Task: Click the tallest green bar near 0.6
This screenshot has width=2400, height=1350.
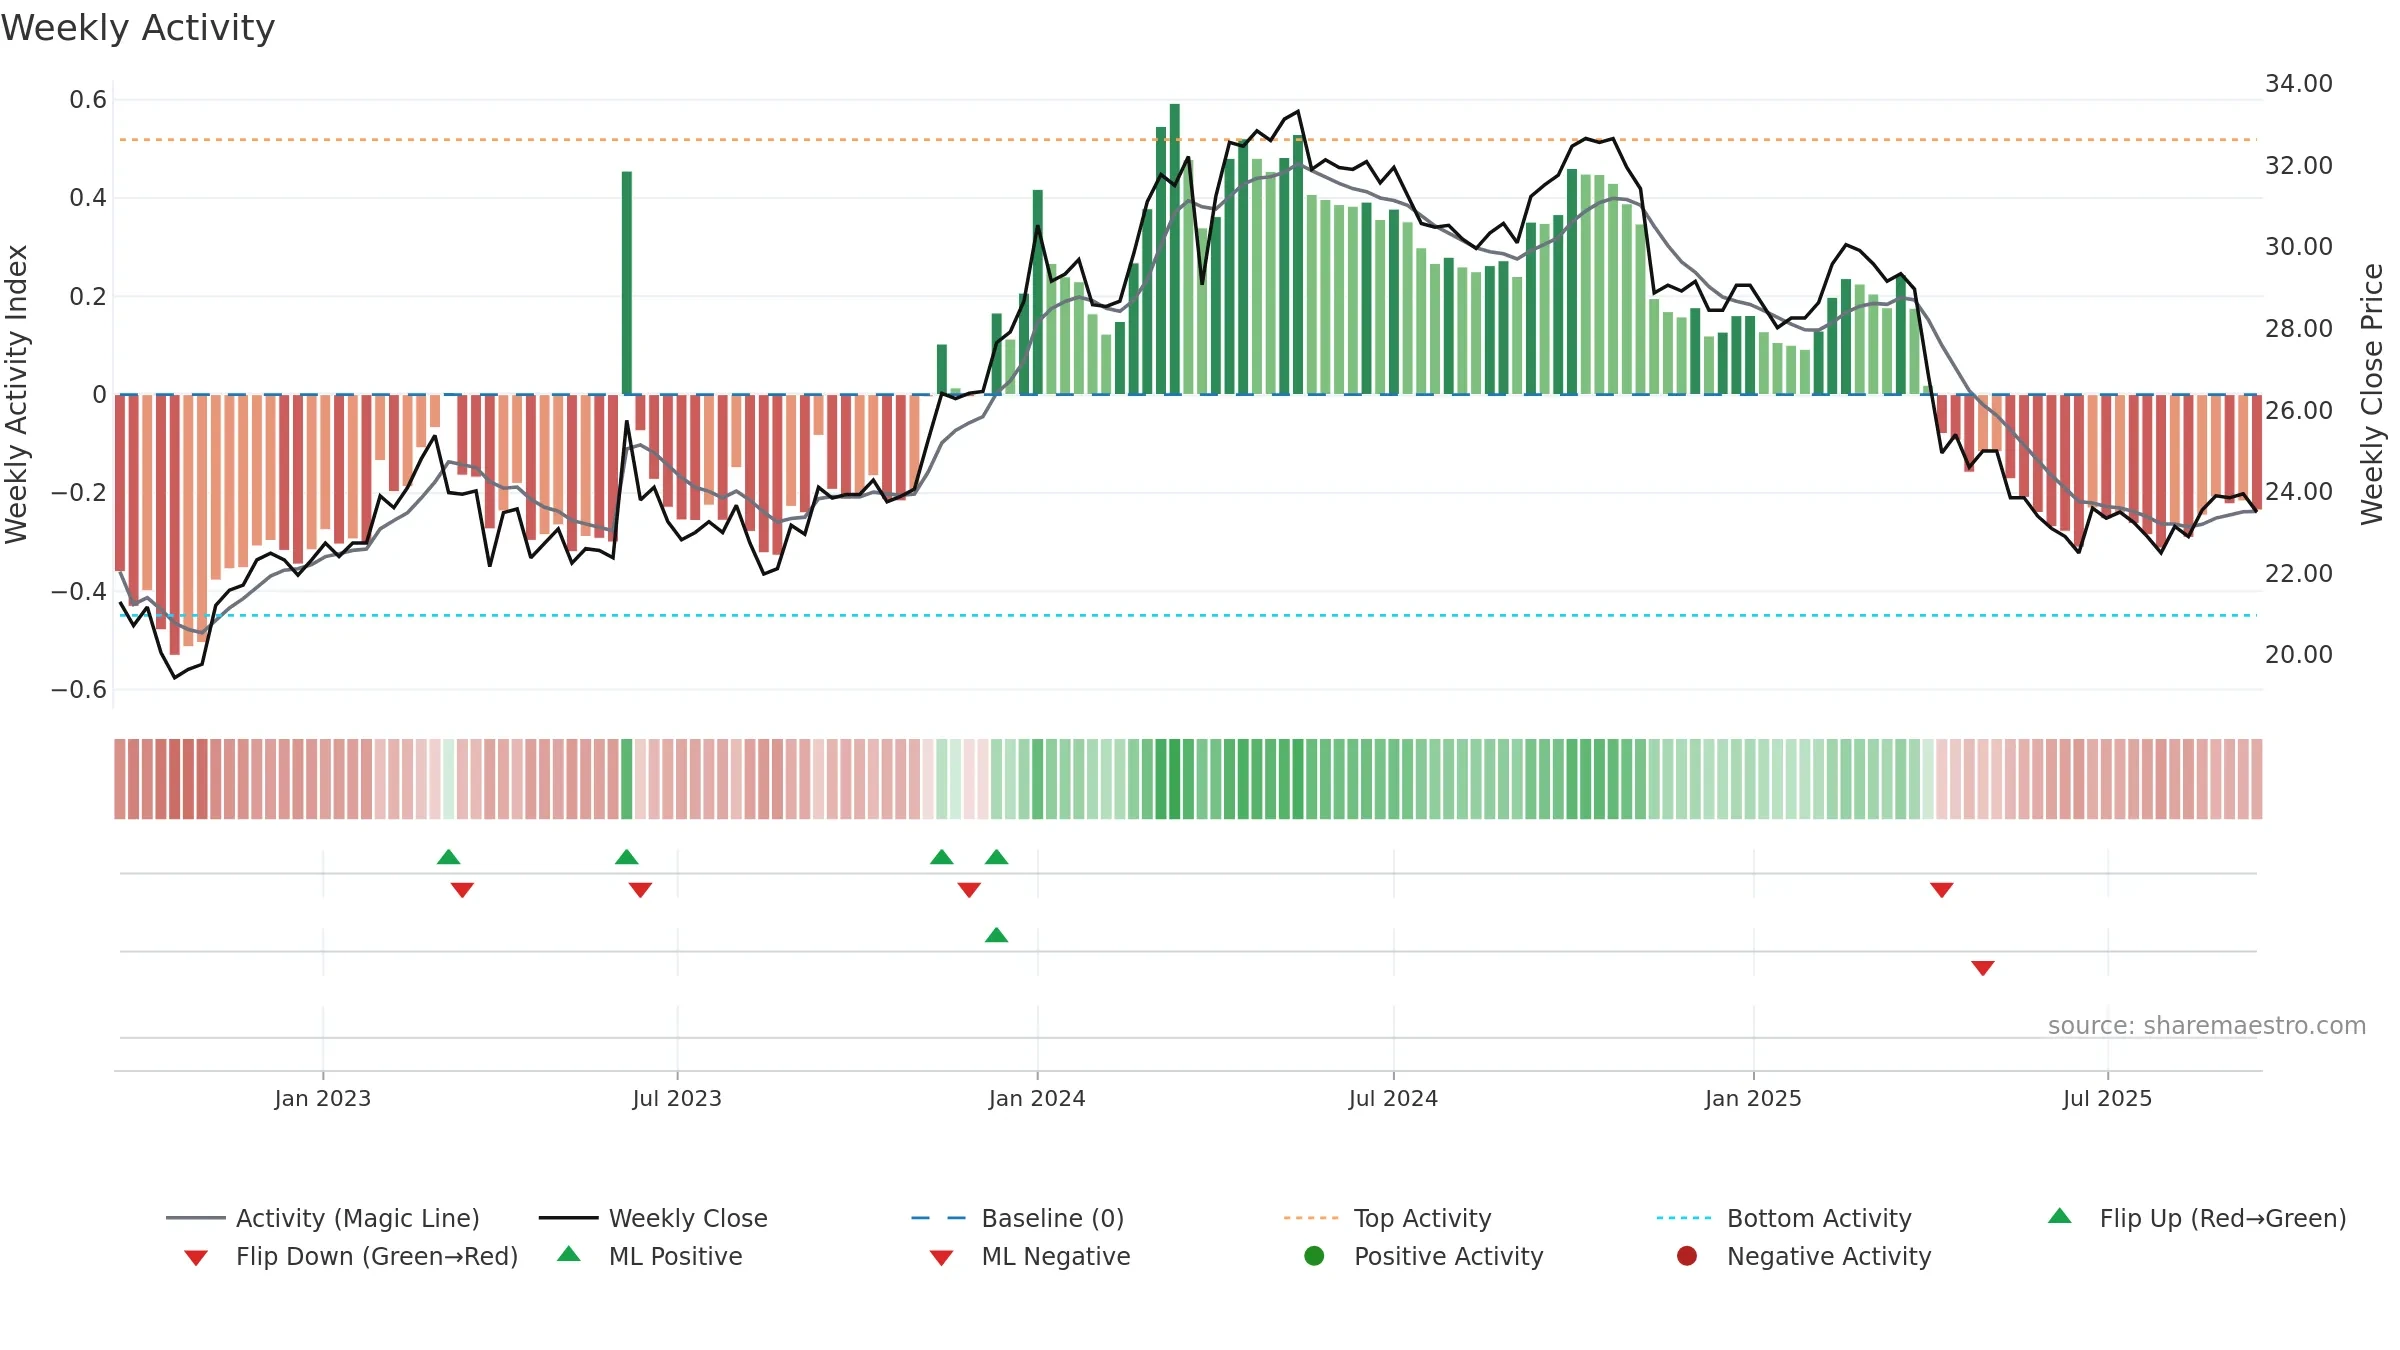Action: coord(1175,249)
